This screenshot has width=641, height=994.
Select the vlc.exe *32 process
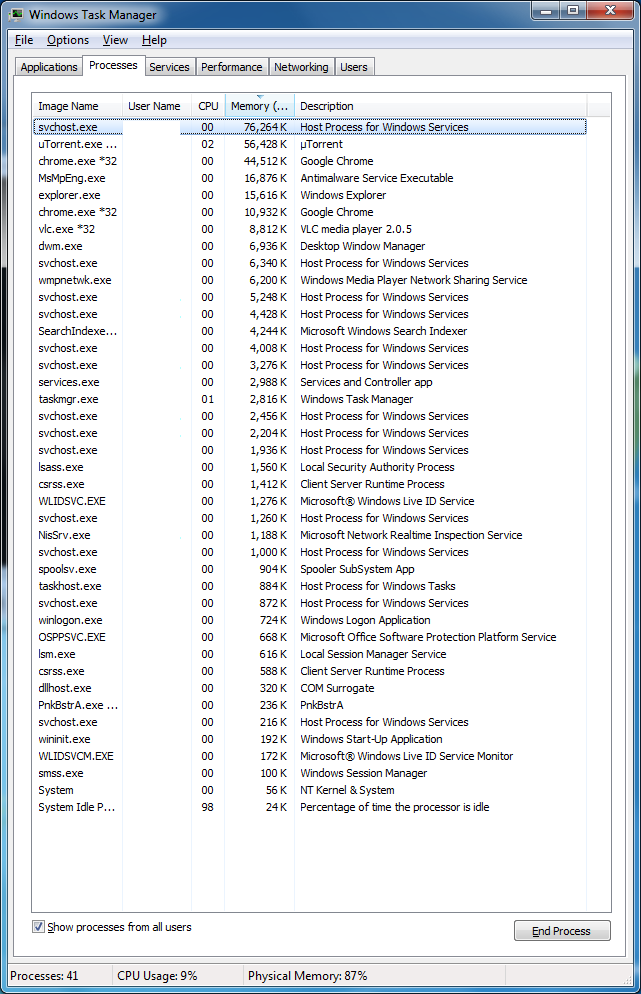(x=309, y=229)
